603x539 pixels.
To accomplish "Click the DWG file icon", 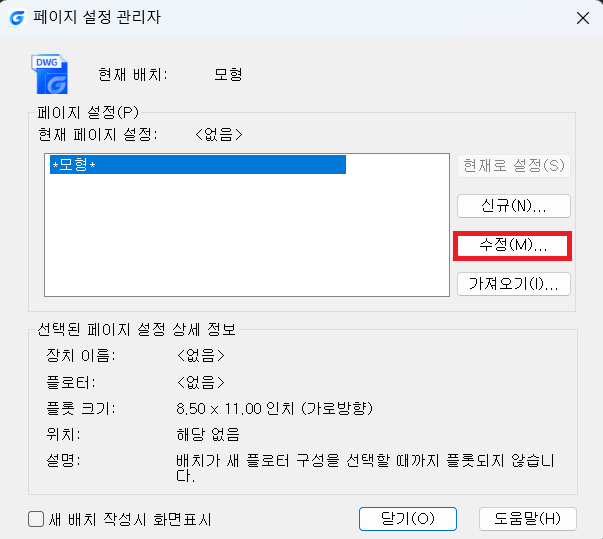I will tap(50, 74).
